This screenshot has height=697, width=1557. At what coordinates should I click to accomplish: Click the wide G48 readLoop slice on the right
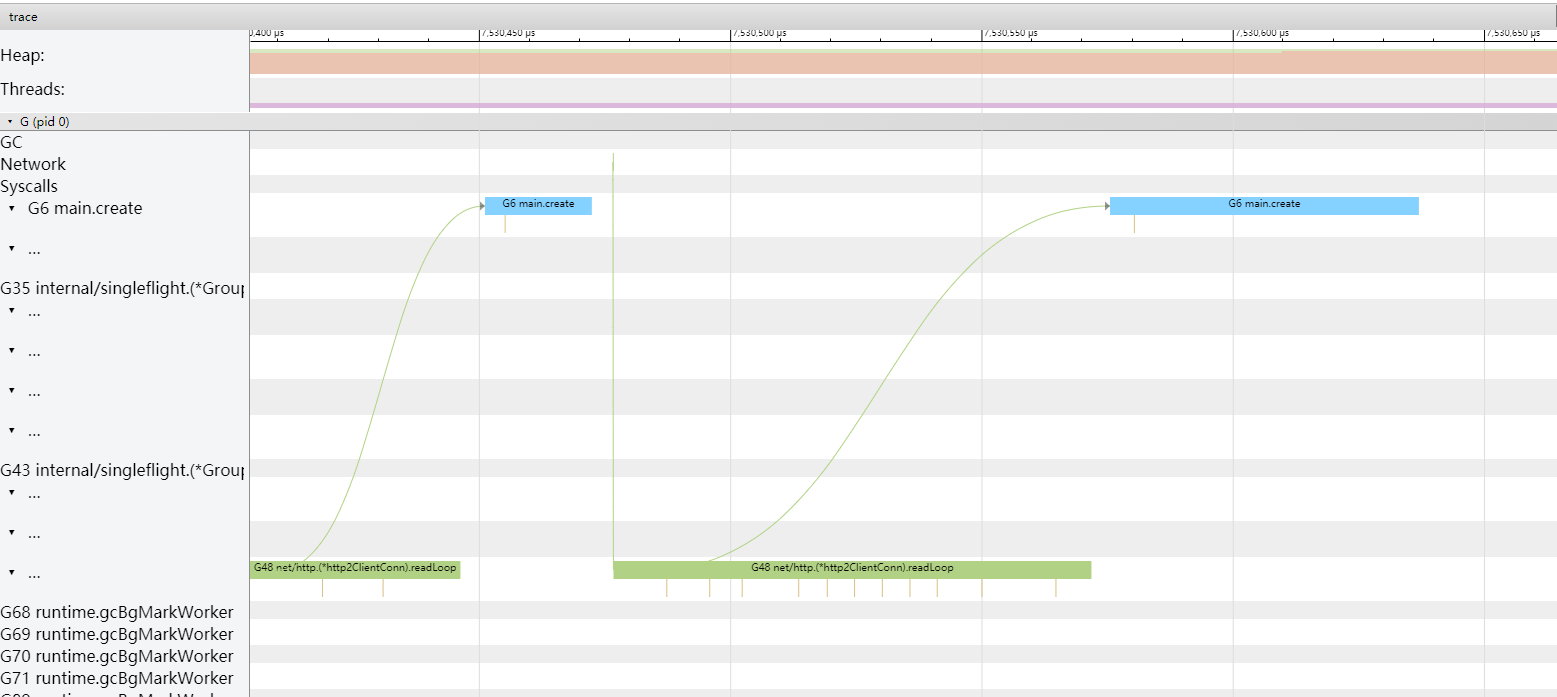coord(852,568)
